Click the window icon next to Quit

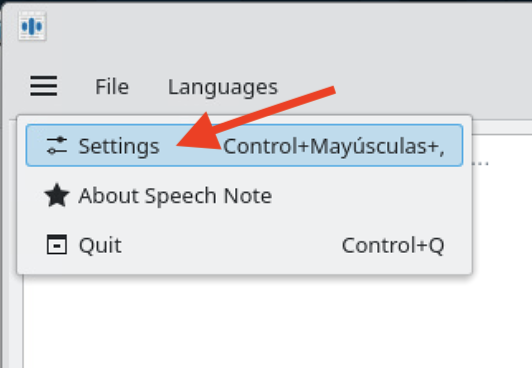(x=57, y=245)
